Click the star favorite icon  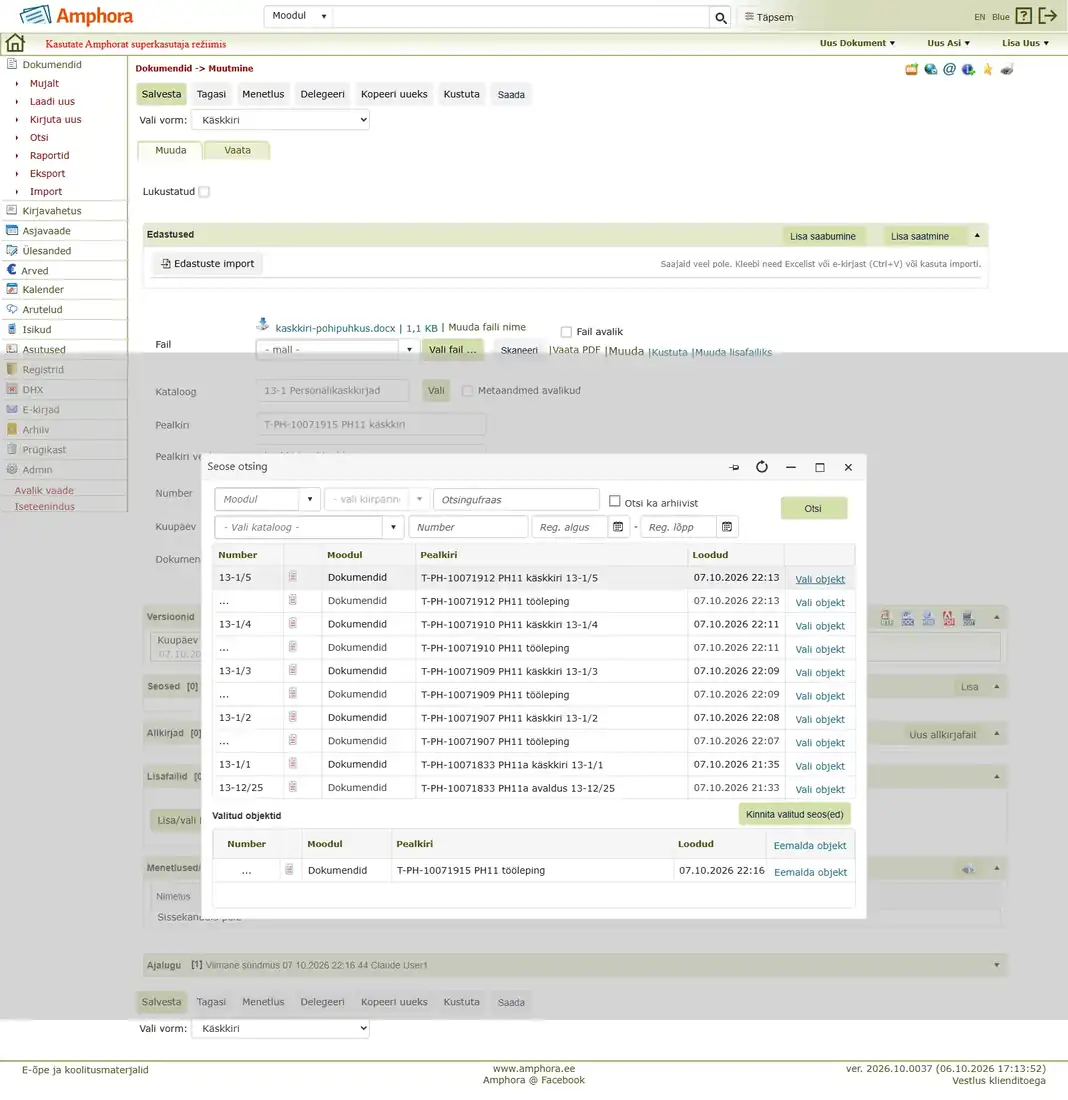pyautogui.click(x=988, y=69)
